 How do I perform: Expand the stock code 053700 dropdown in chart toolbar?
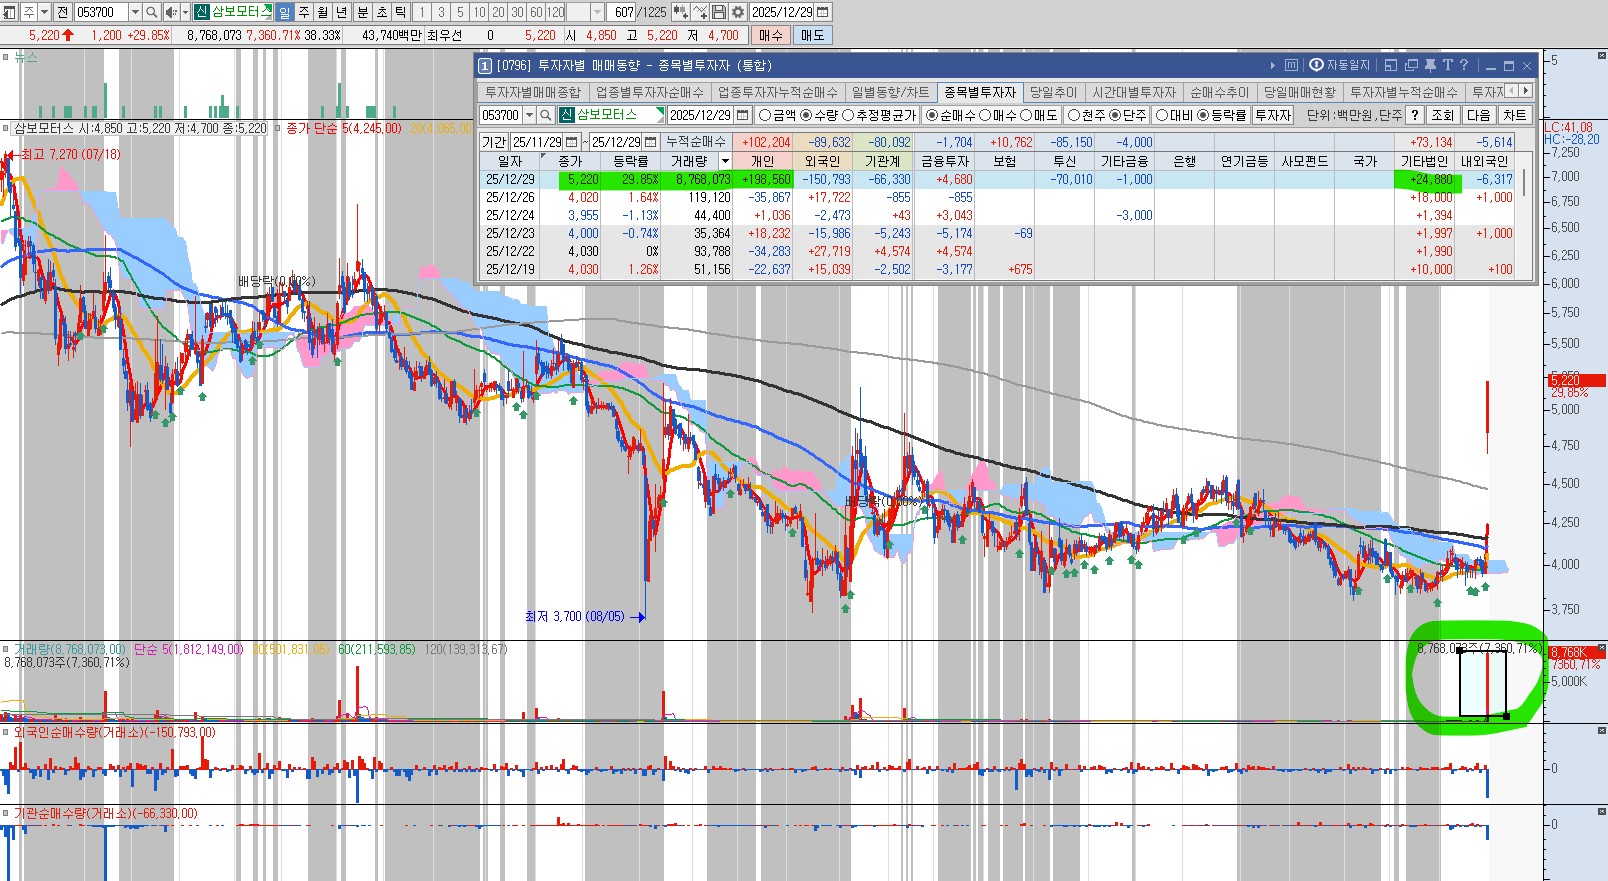(x=135, y=12)
